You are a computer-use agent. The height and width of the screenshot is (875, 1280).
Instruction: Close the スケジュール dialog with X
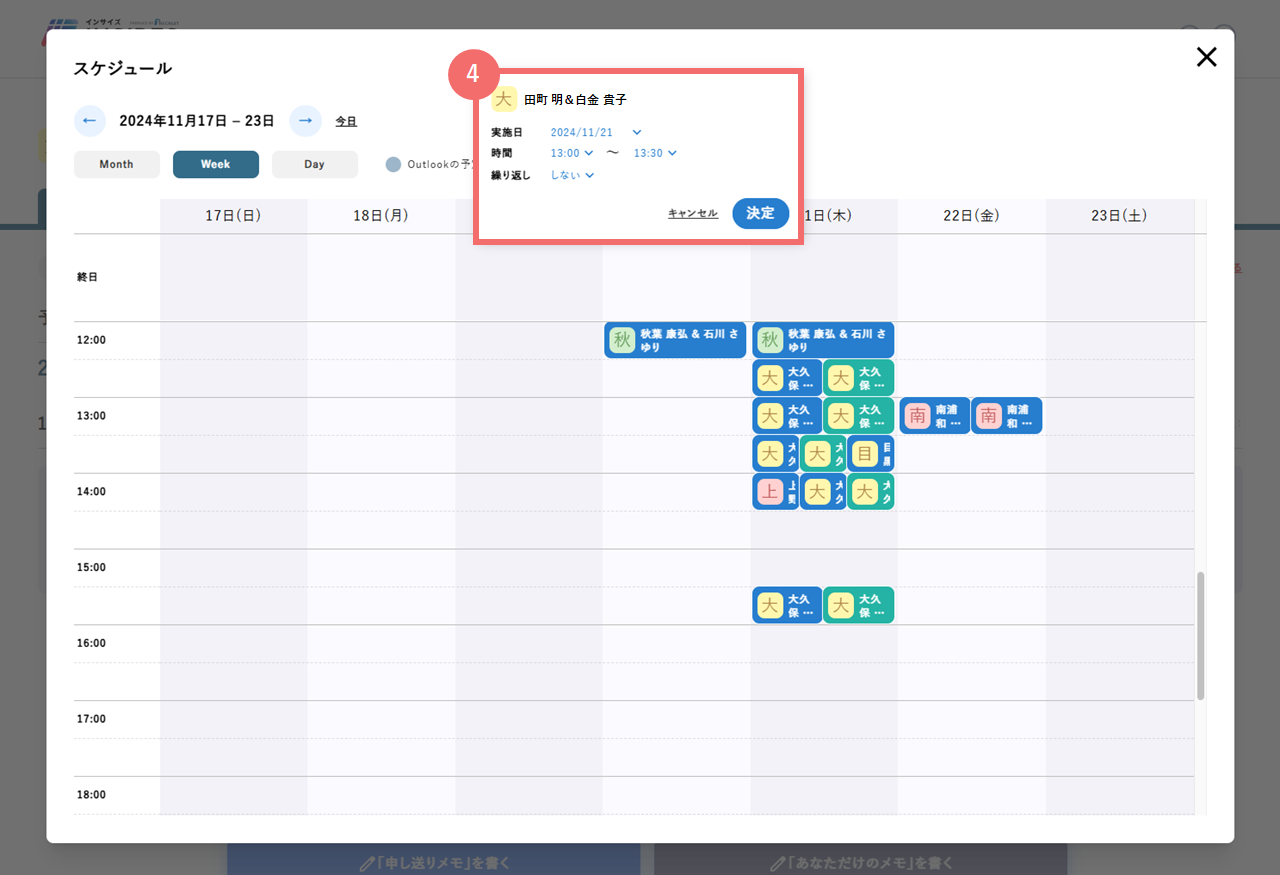pyautogui.click(x=1207, y=57)
